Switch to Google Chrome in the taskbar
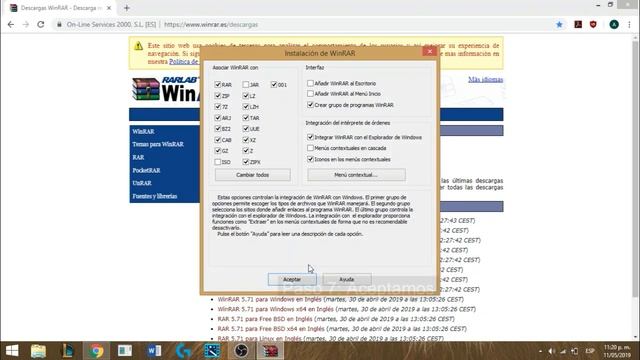640x360 pixels. pos(96,351)
